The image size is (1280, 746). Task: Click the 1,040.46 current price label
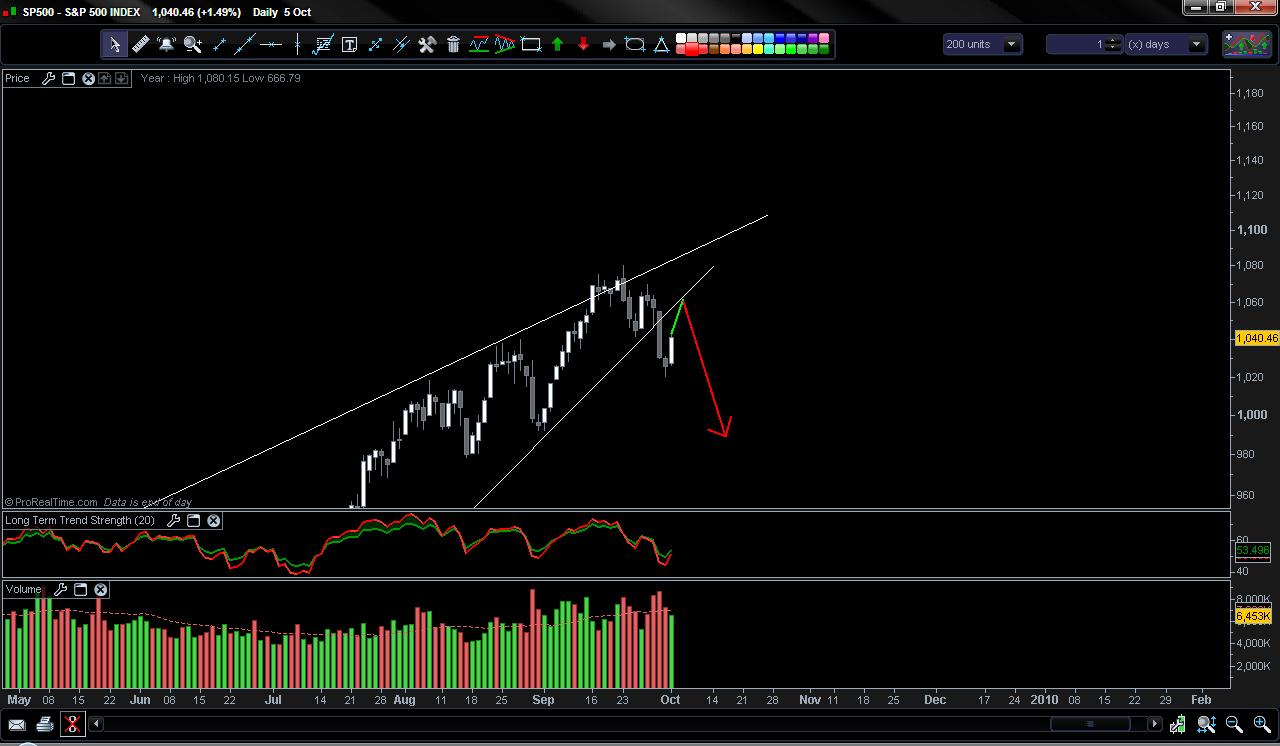[x=1257, y=338]
